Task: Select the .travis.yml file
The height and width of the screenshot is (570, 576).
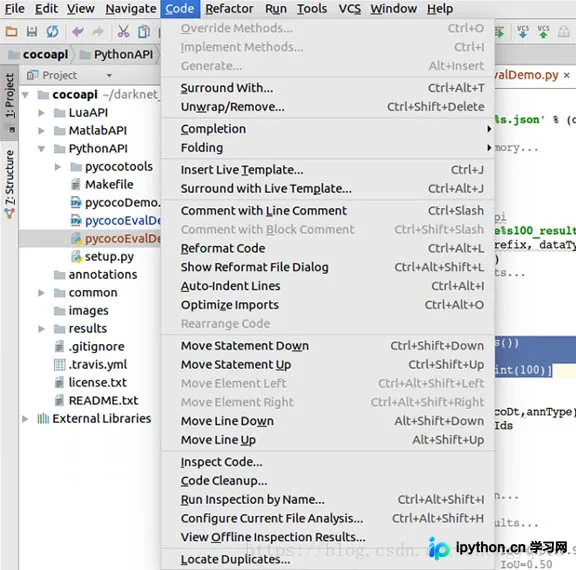Action: pos(97,364)
